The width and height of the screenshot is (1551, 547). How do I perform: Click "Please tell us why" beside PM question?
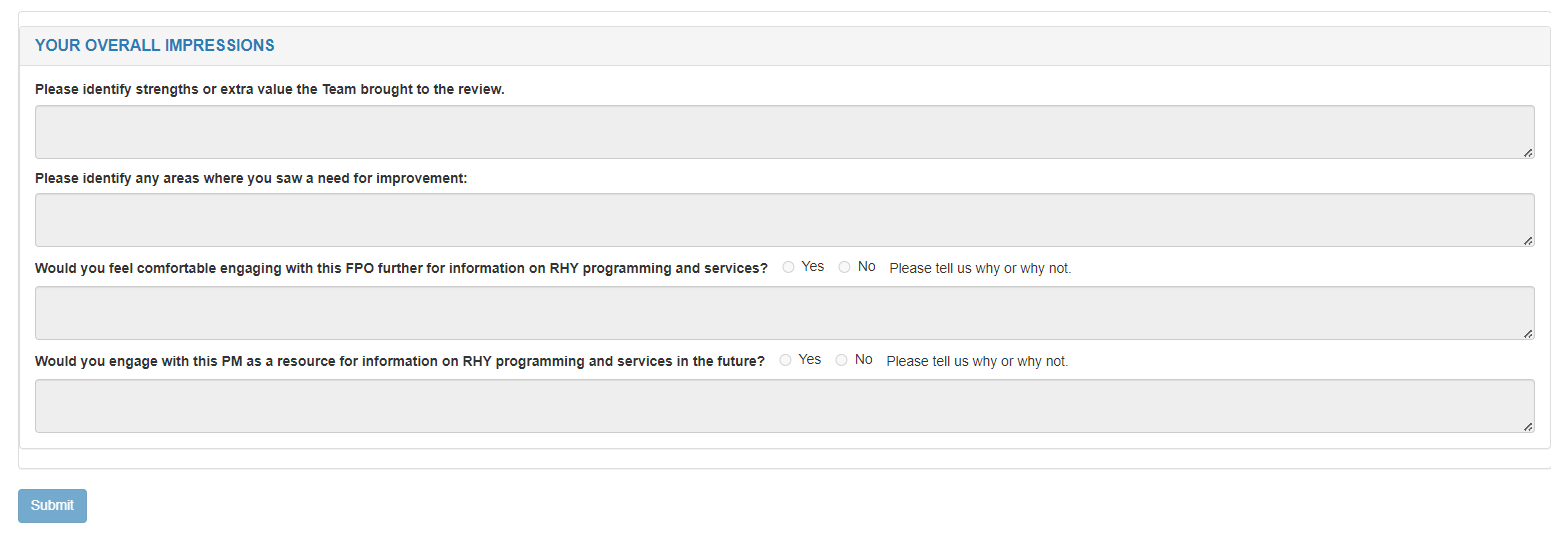click(x=977, y=361)
